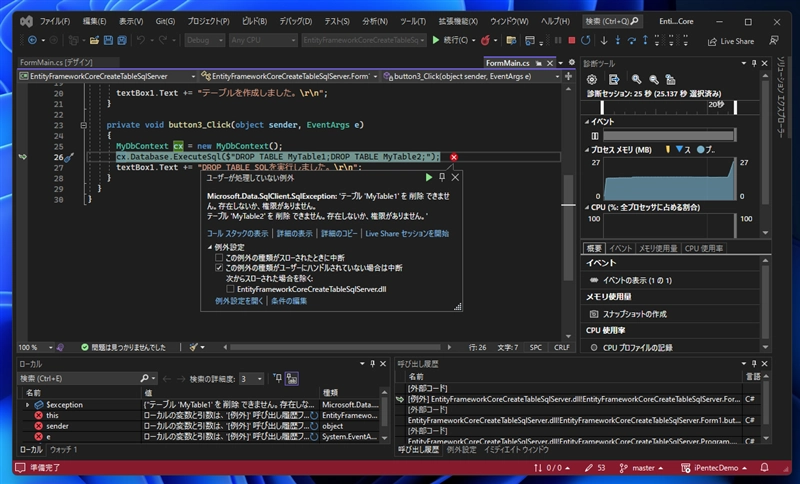Close the unhandled exception popup

[455, 177]
